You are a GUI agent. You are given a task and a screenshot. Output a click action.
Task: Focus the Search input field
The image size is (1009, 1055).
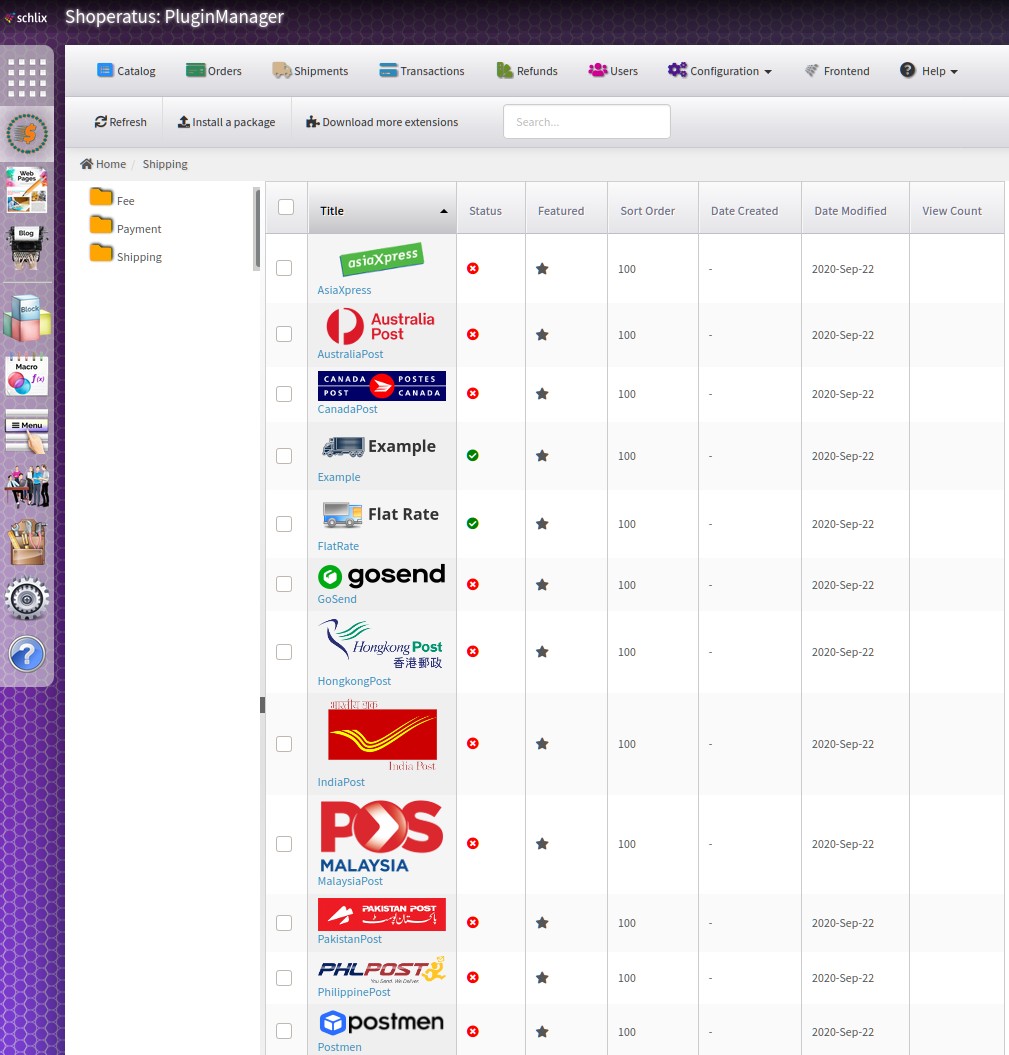(587, 122)
